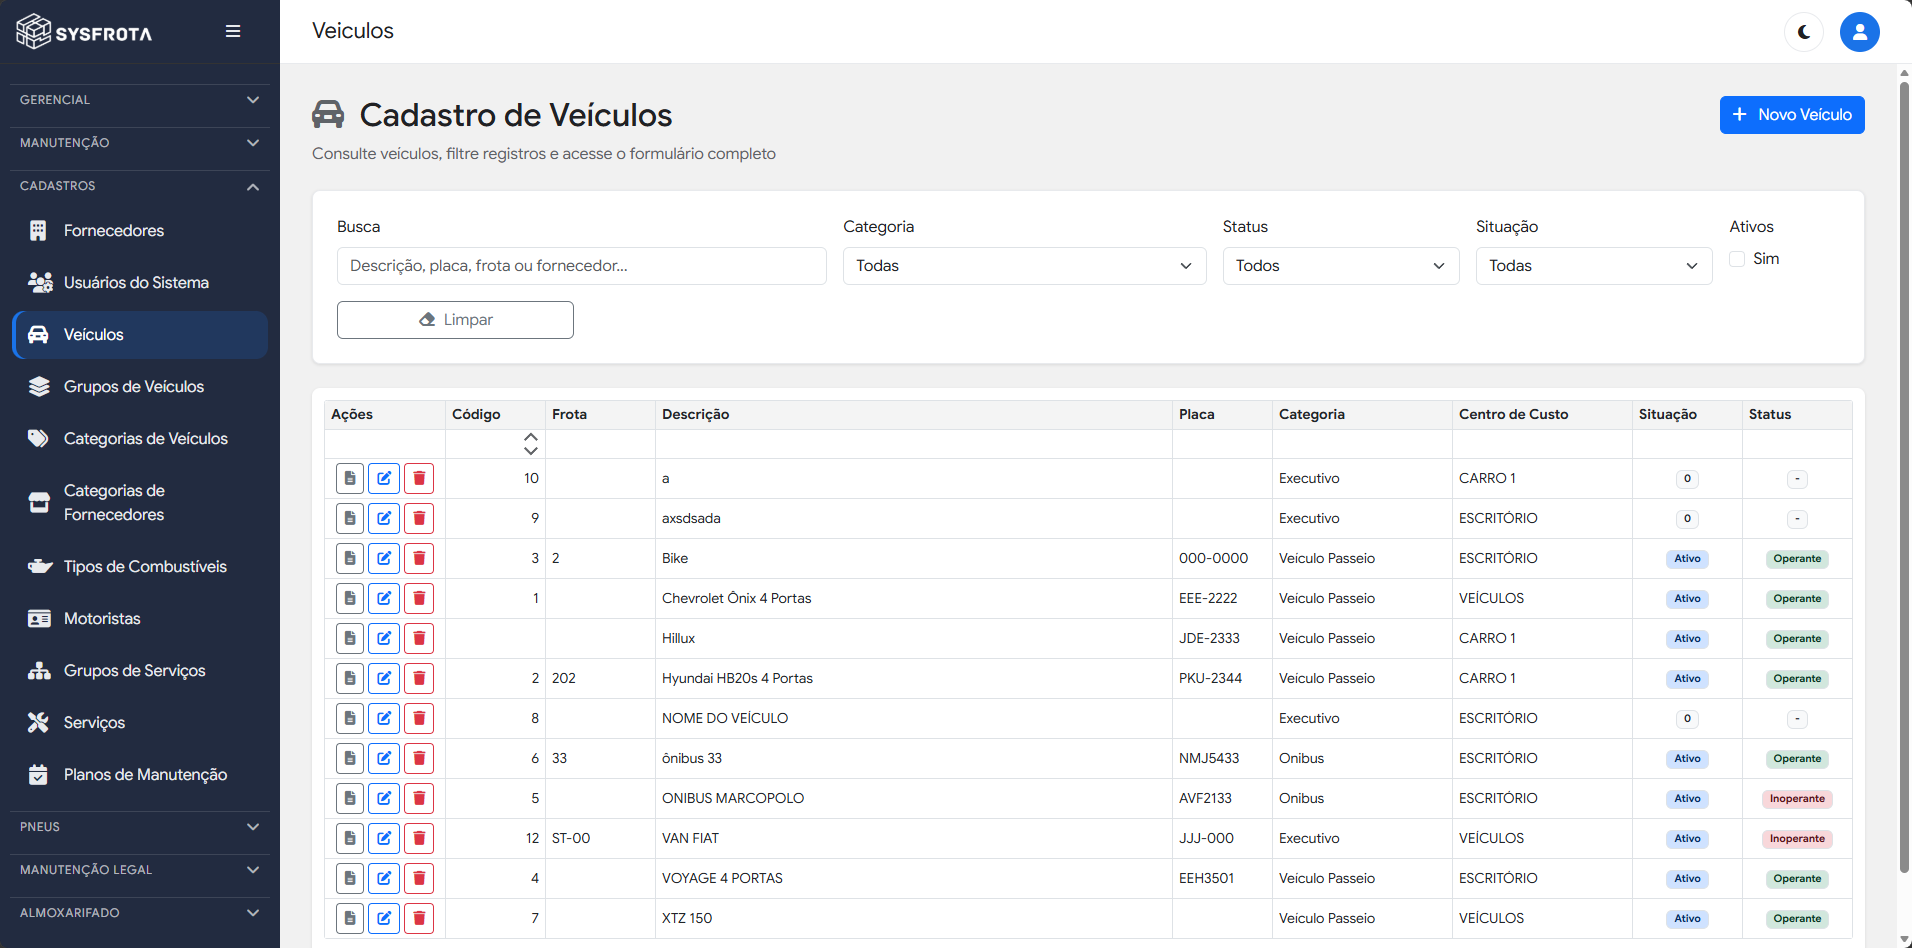The width and height of the screenshot is (1912, 948).
Task: Click the Novo Veículo button
Action: click(x=1792, y=115)
